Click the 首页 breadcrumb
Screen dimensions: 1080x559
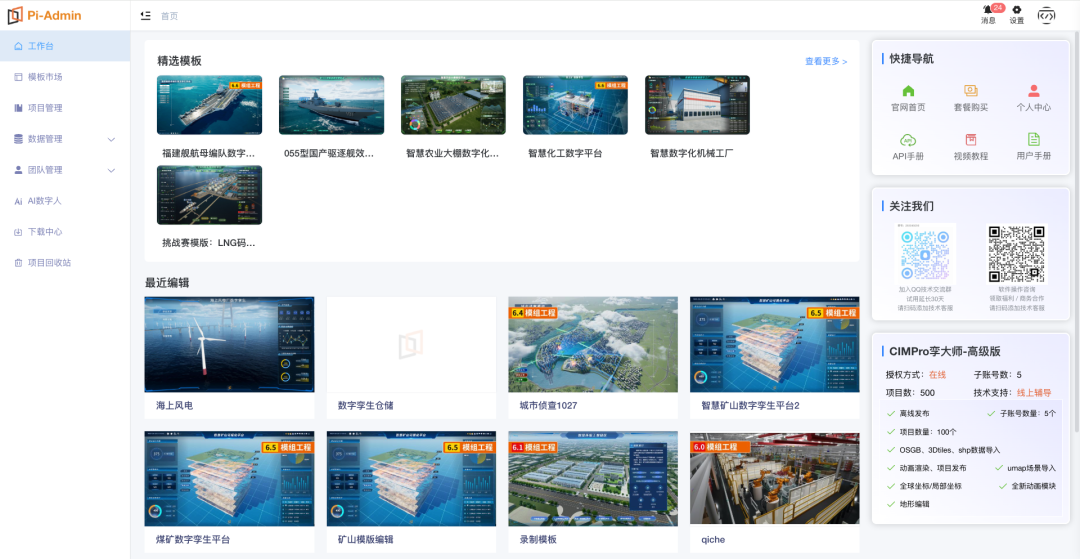click(x=169, y=16)
